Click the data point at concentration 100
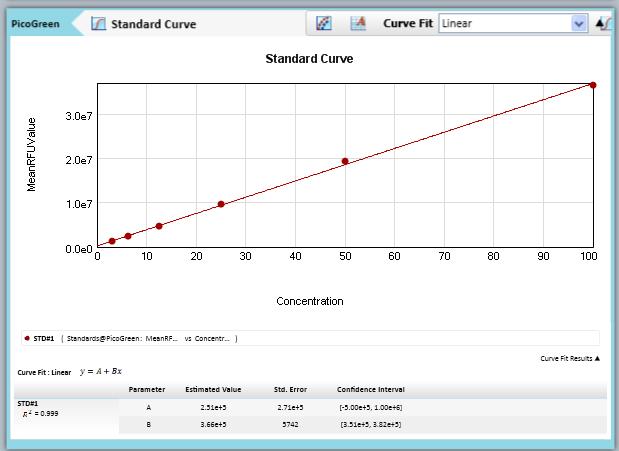The width and height of the screenshot is (619, 451). [x=593, y=85]
